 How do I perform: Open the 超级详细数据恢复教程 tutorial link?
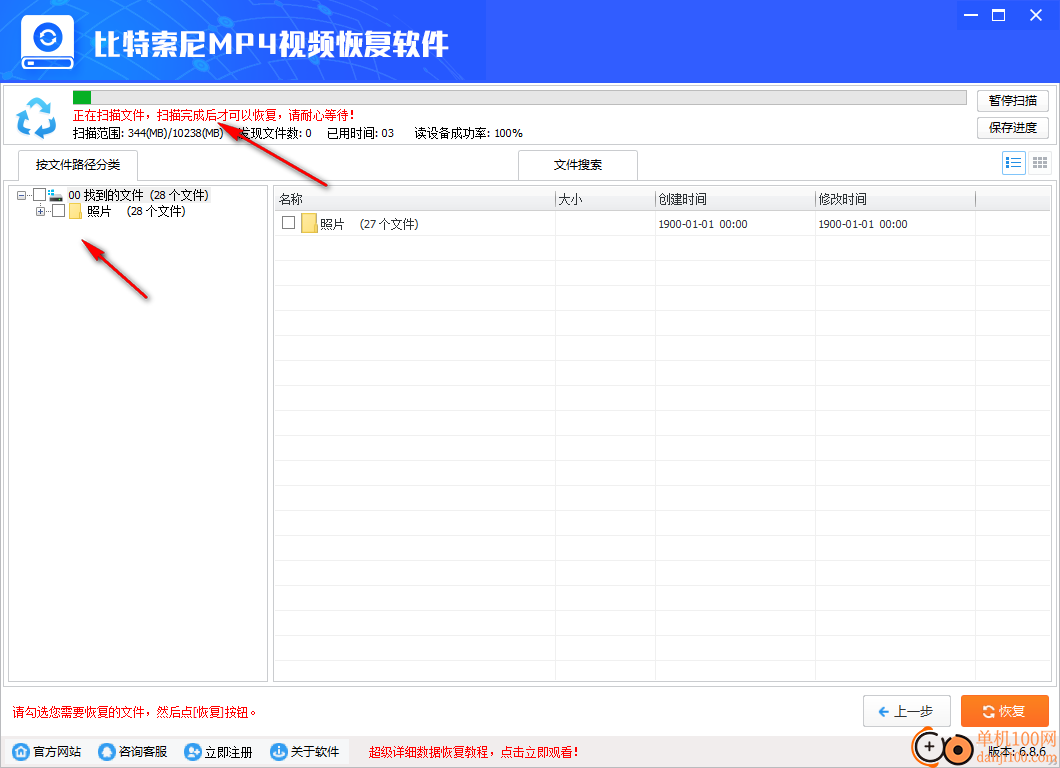[x=473, y=752]
